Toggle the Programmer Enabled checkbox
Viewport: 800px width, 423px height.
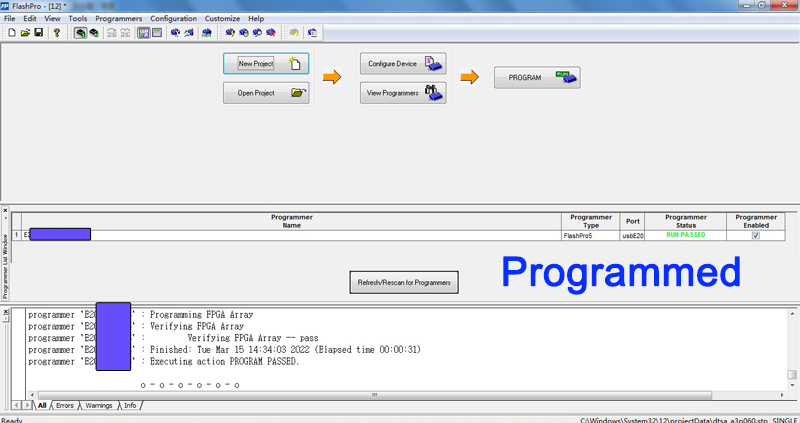tap(756, 235)
